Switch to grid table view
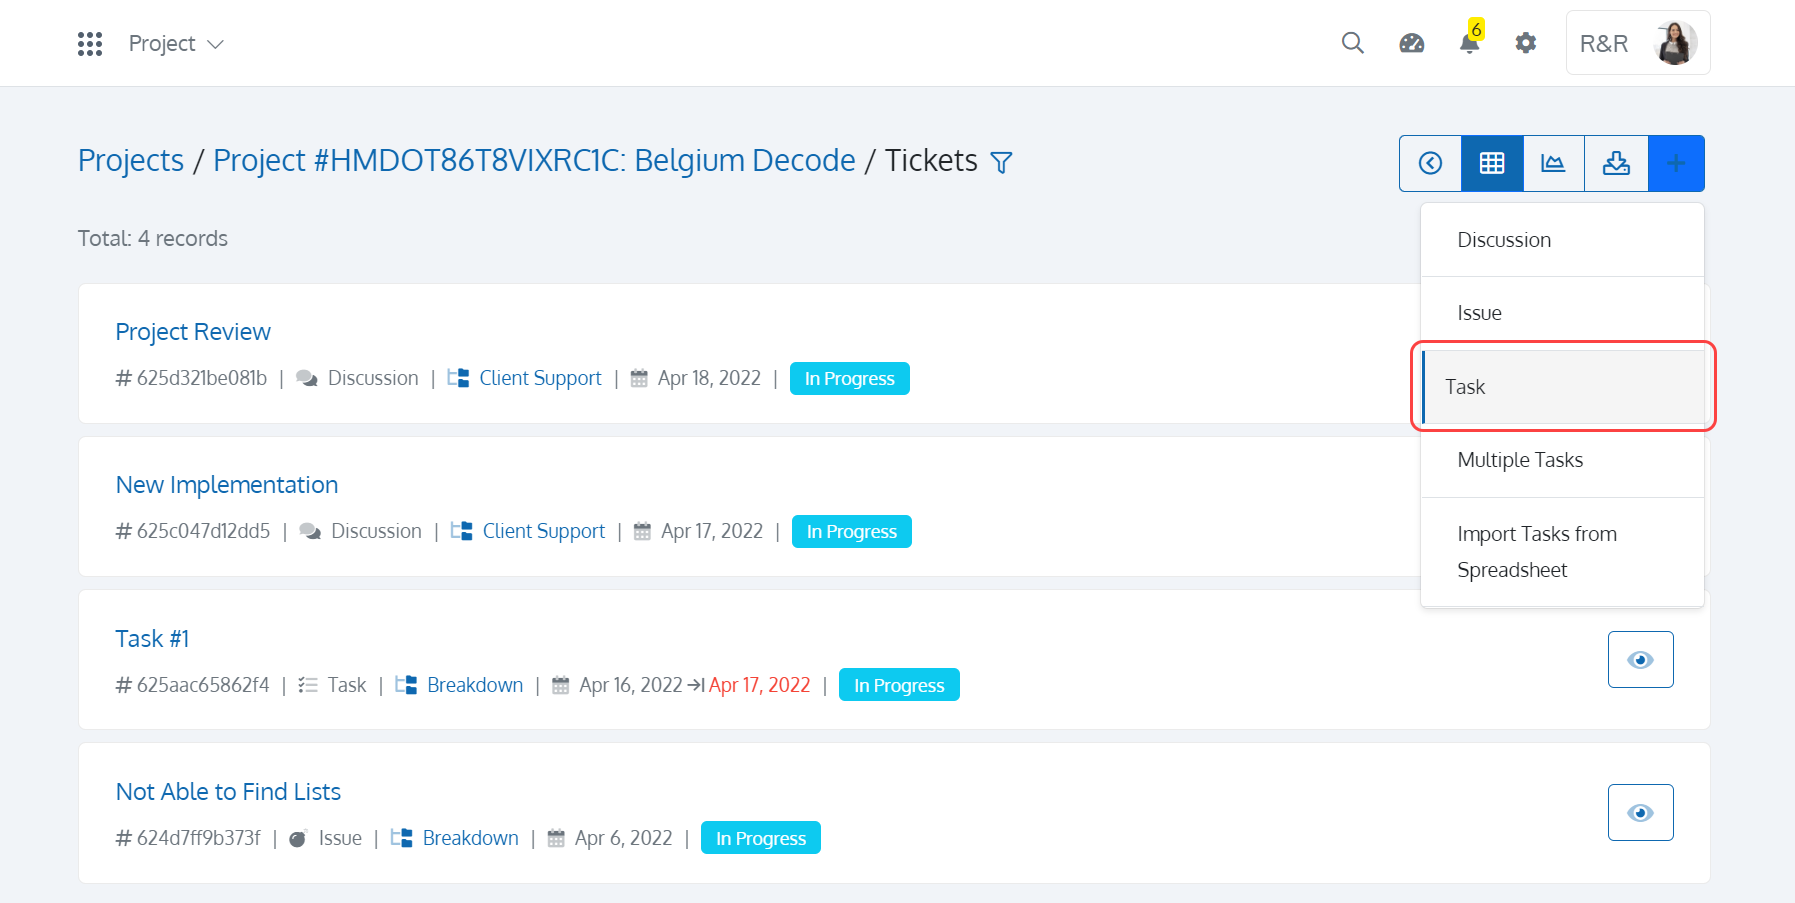Viewport: 1795px width, 903px height. click(x=1492, y=163)
